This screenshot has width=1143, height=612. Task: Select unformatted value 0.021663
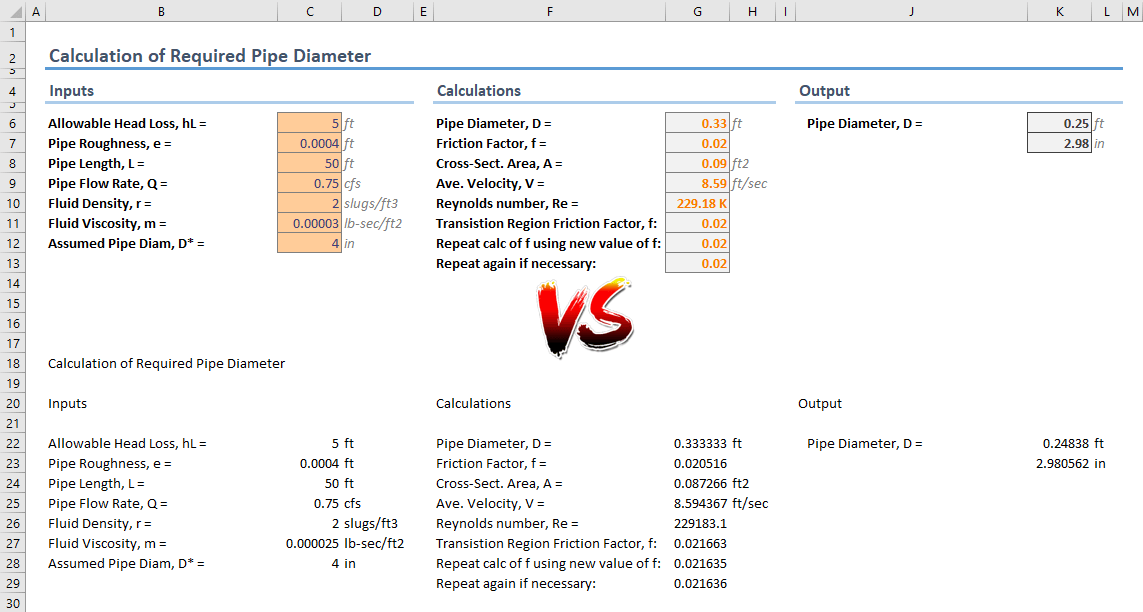pyautogui.click(x=700, y=544)
